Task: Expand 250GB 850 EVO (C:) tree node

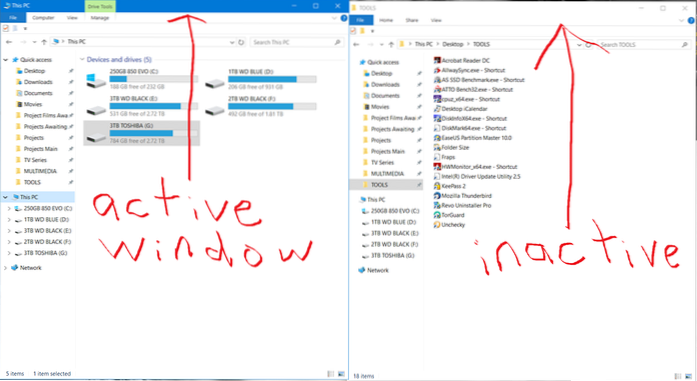Action: [9, 209]
